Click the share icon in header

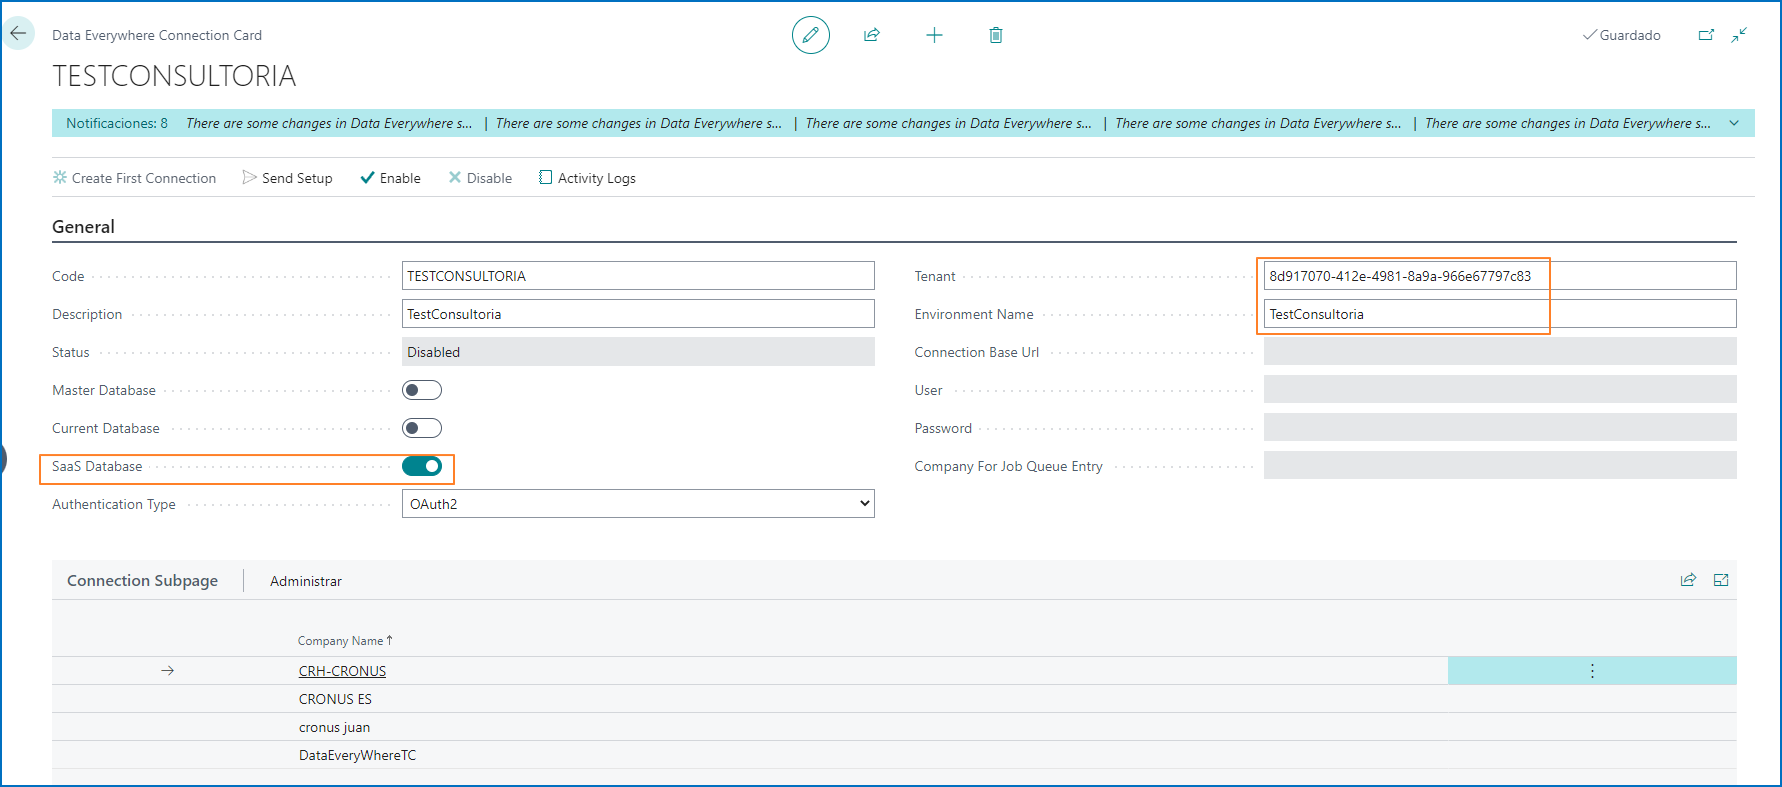[872, 35]
